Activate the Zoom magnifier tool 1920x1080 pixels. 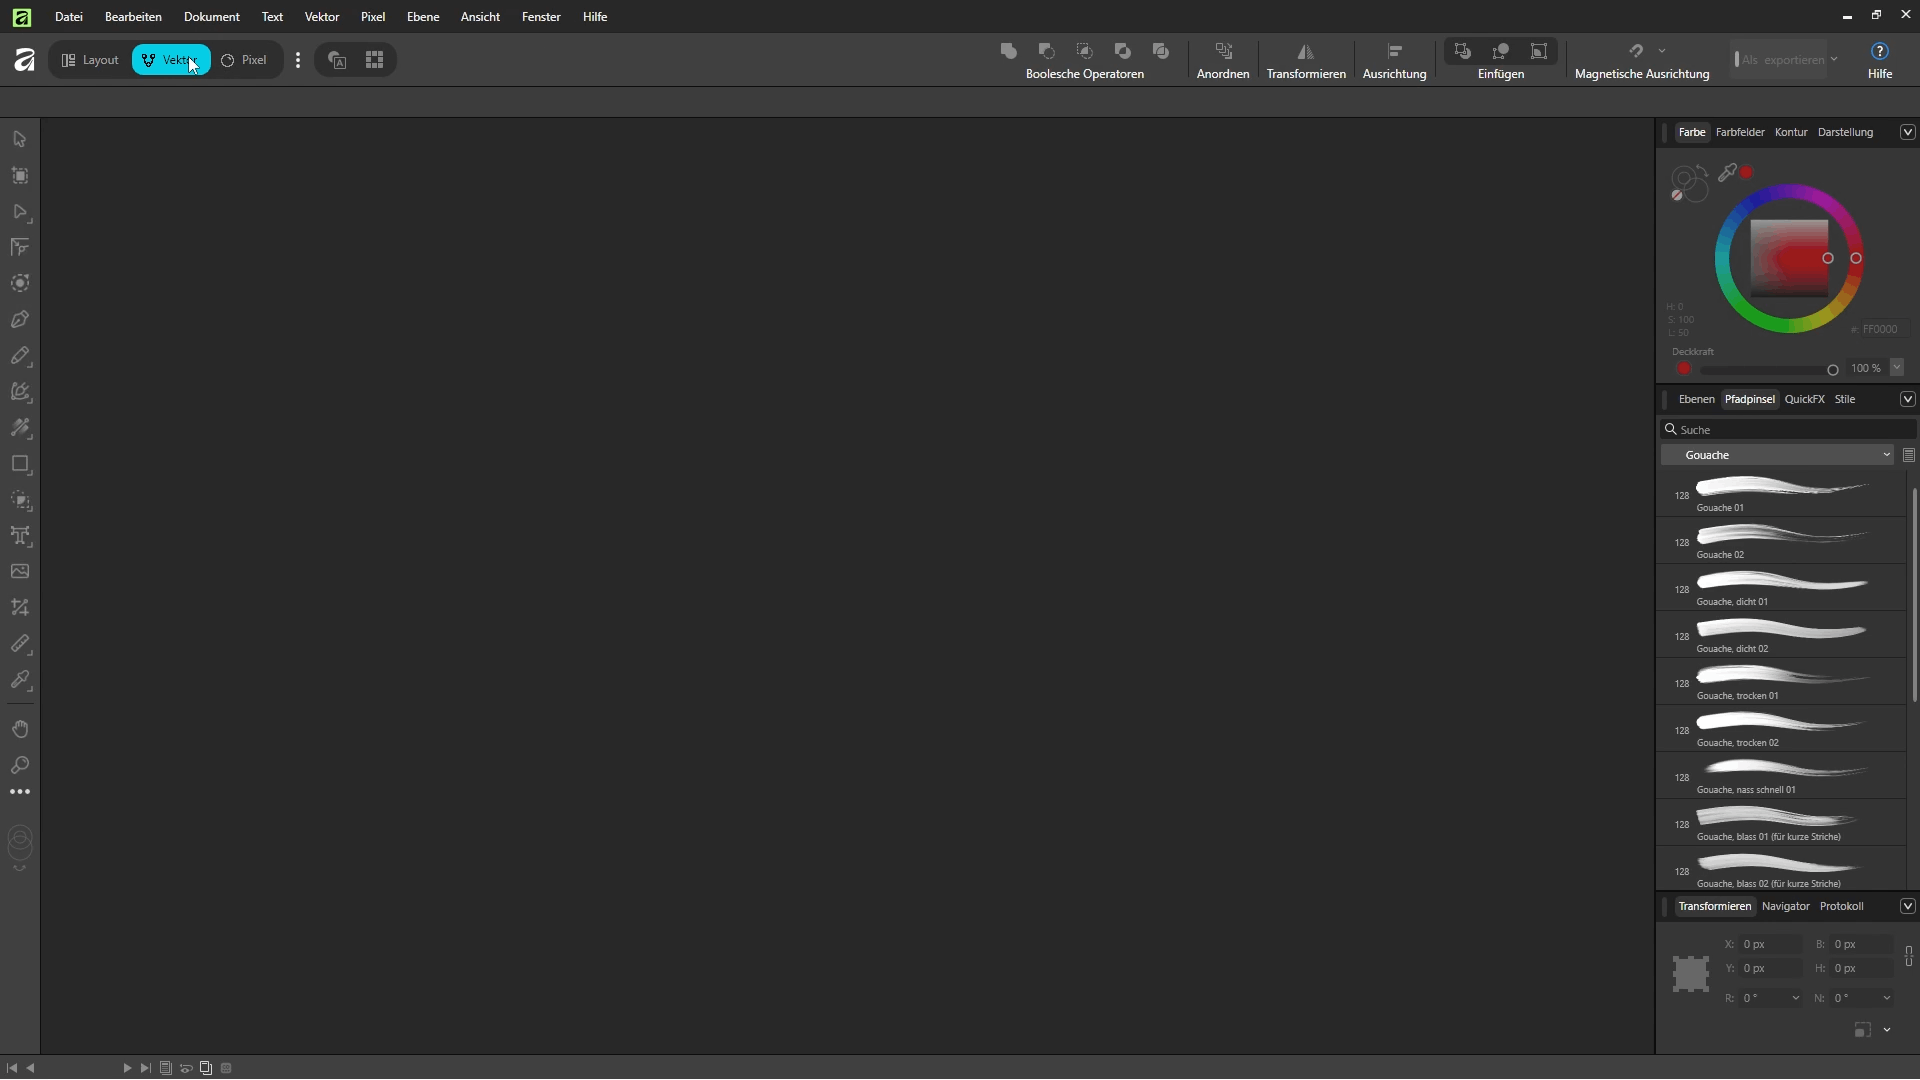click(x=20, y=765)
